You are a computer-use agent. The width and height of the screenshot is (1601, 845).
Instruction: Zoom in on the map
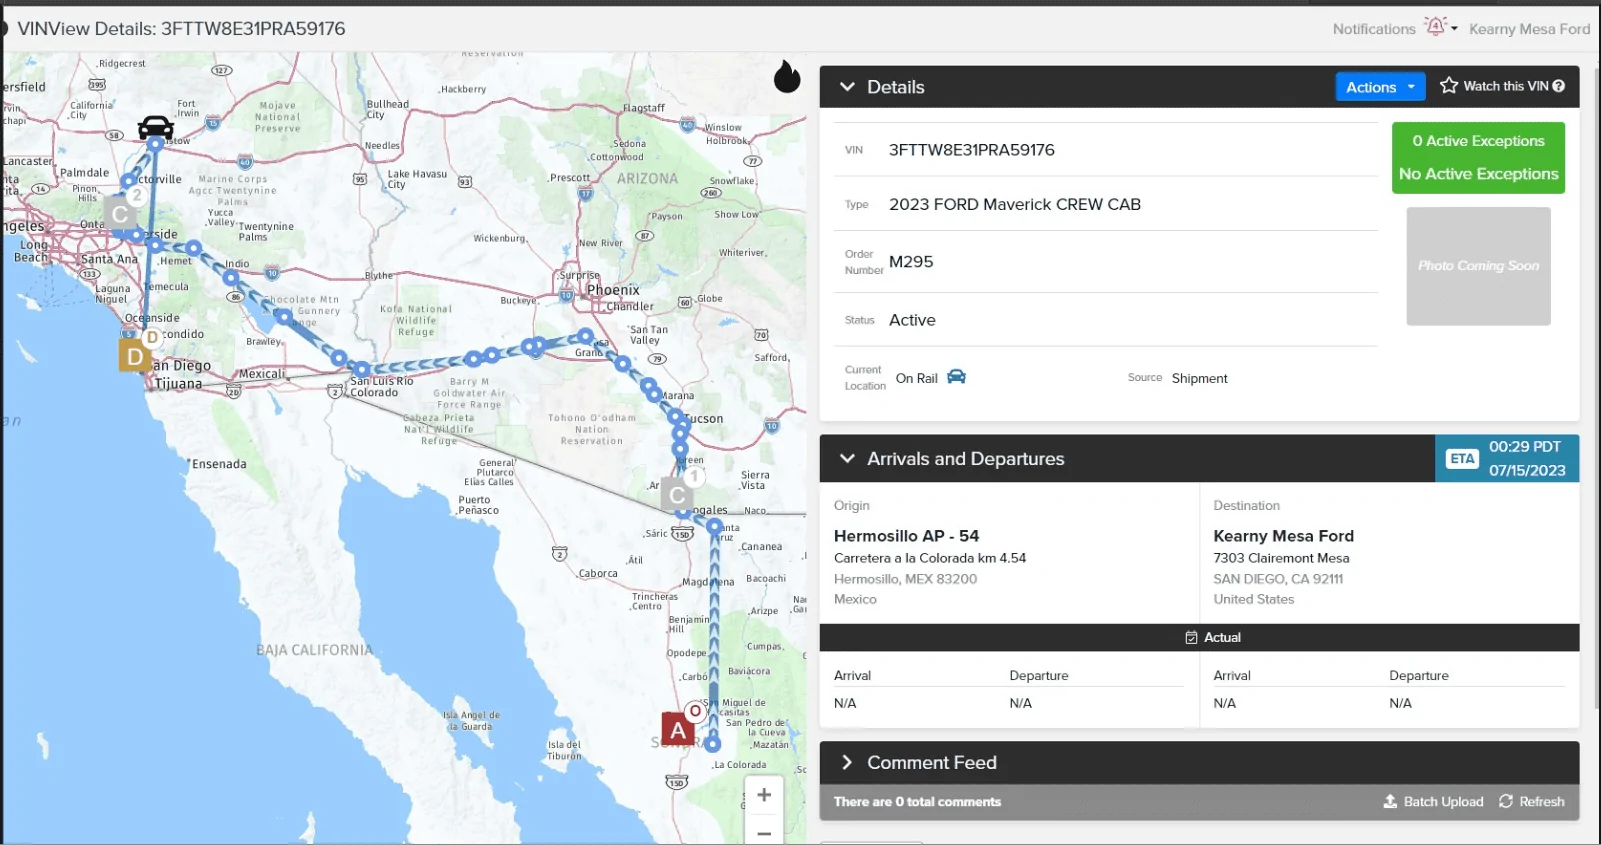(764, 795)
